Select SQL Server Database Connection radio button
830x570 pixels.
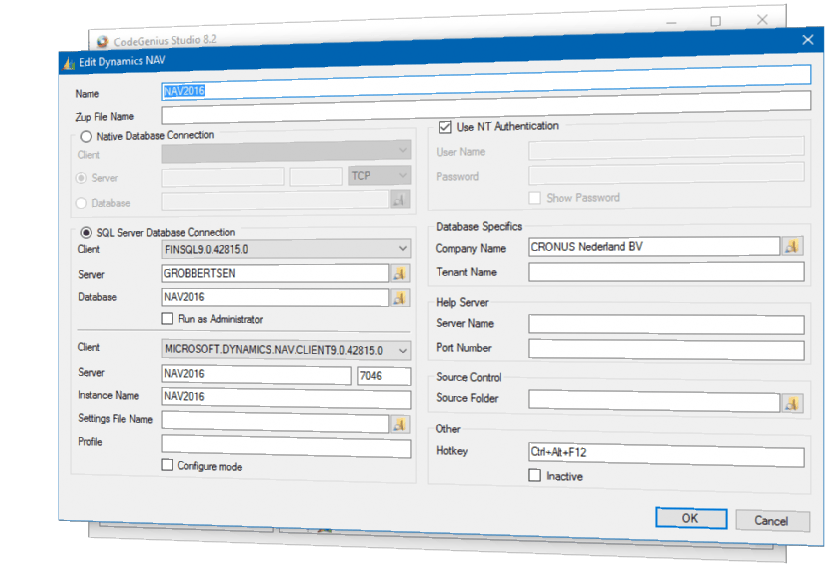(x=86, y=232)
